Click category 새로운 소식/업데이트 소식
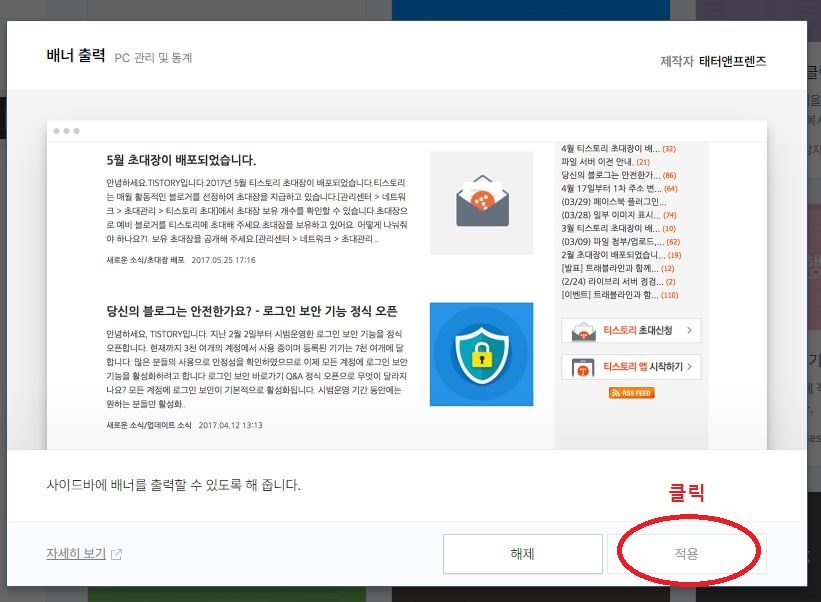The height and width of the screenshot is (602, 821). pos(149,425)
